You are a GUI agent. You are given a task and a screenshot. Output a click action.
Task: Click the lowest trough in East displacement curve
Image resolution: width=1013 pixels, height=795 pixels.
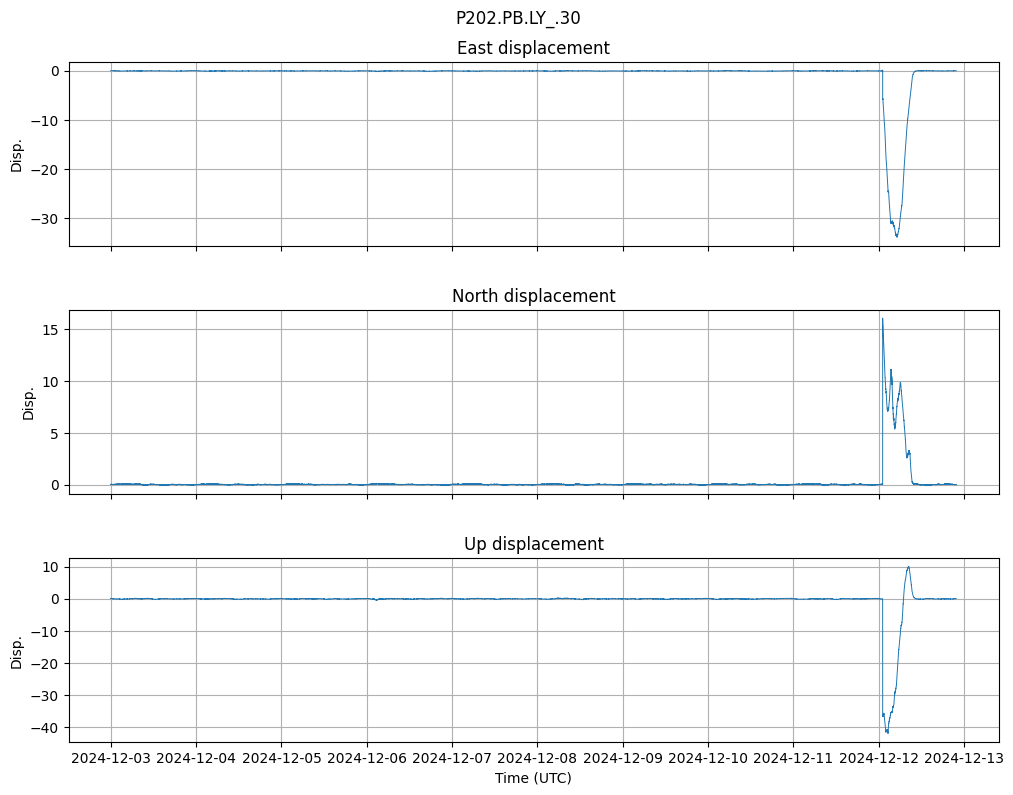(x=897, y=236)
